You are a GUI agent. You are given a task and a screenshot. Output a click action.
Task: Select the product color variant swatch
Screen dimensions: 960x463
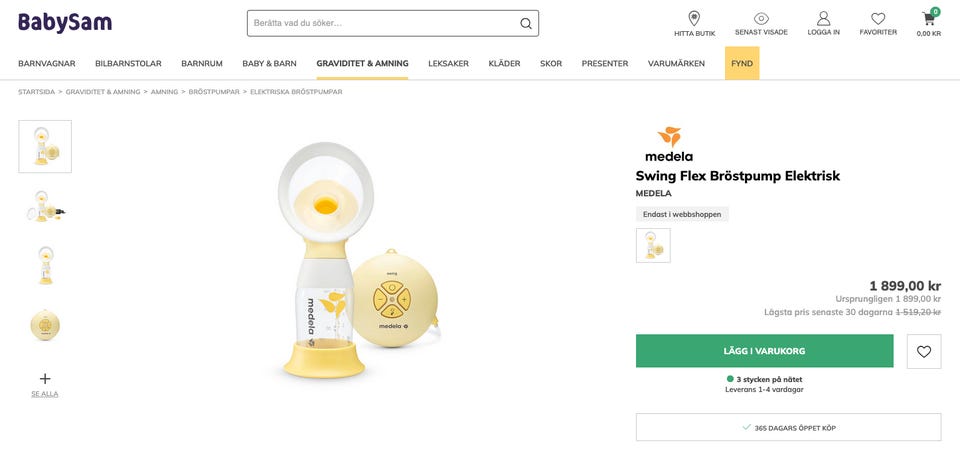click(x=653, y=245)
